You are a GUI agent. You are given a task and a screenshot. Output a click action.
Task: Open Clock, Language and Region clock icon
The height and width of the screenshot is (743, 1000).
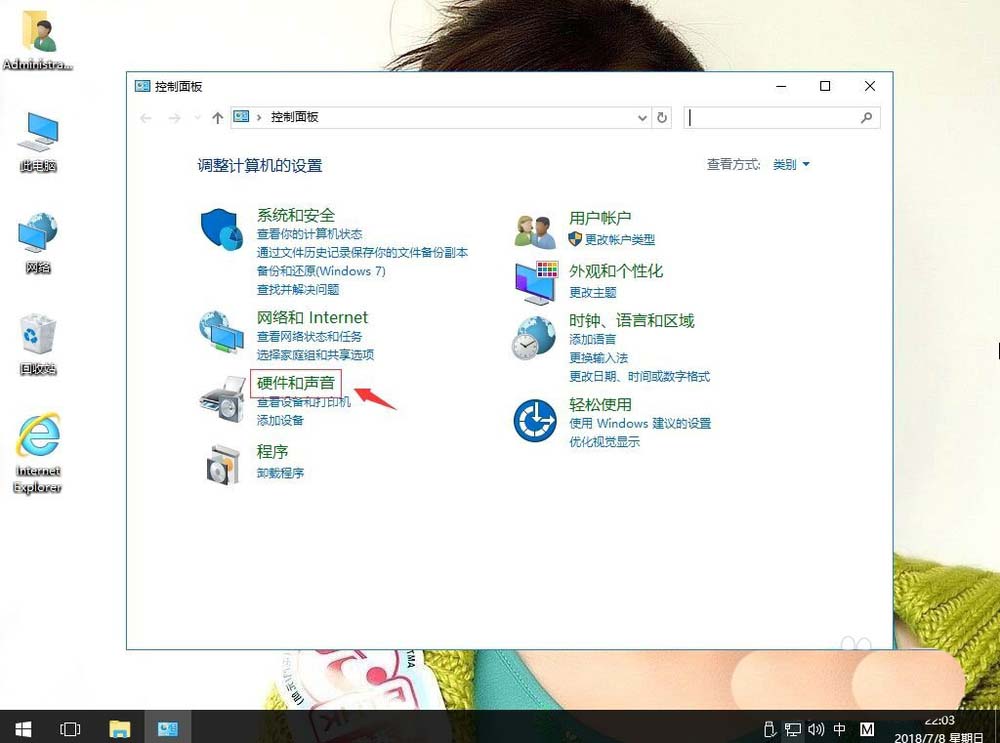coord(533,338)
